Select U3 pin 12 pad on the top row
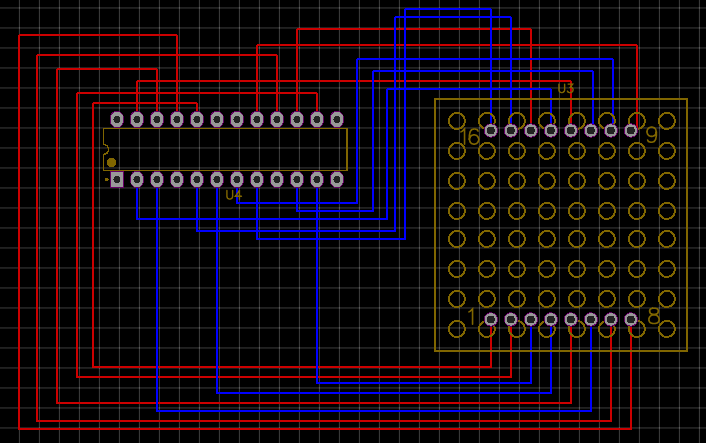This screenshot has width=706, height=443. [x=571, y=131]
